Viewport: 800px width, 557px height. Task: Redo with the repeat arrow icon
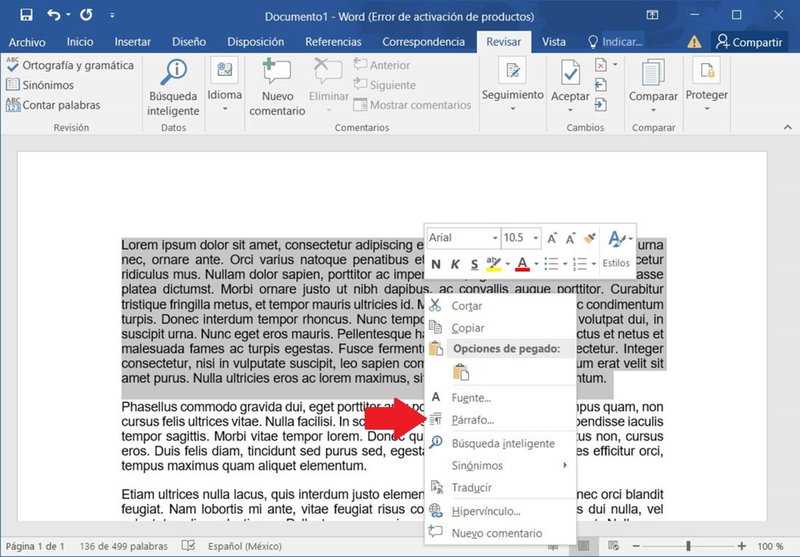pos(86,15)
